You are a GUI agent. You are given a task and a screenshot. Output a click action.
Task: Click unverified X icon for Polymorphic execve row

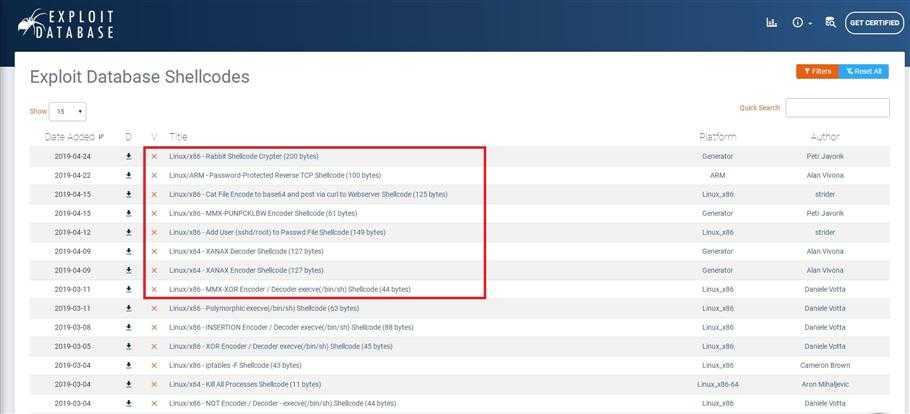point(154,308)
